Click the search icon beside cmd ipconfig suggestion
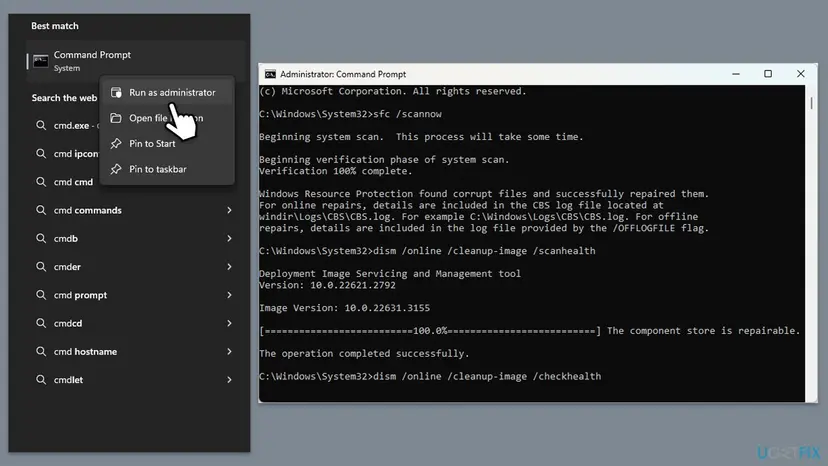 (x=41, y=154)
